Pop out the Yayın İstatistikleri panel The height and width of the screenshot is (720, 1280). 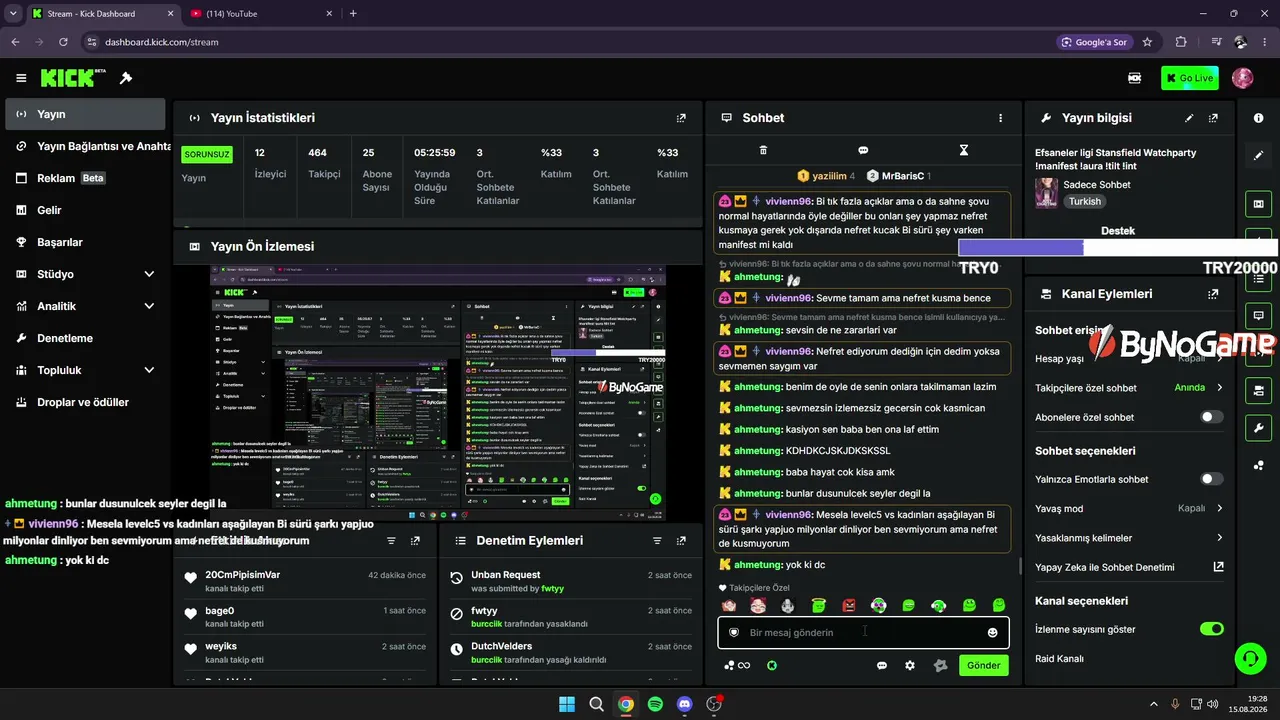(681, 118)
